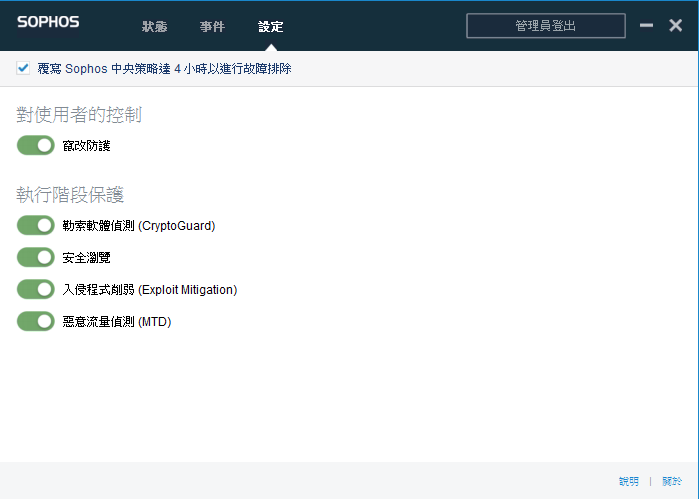Open the 說明 help link
This screenshot has width=699, height=499.
[628, 481]
